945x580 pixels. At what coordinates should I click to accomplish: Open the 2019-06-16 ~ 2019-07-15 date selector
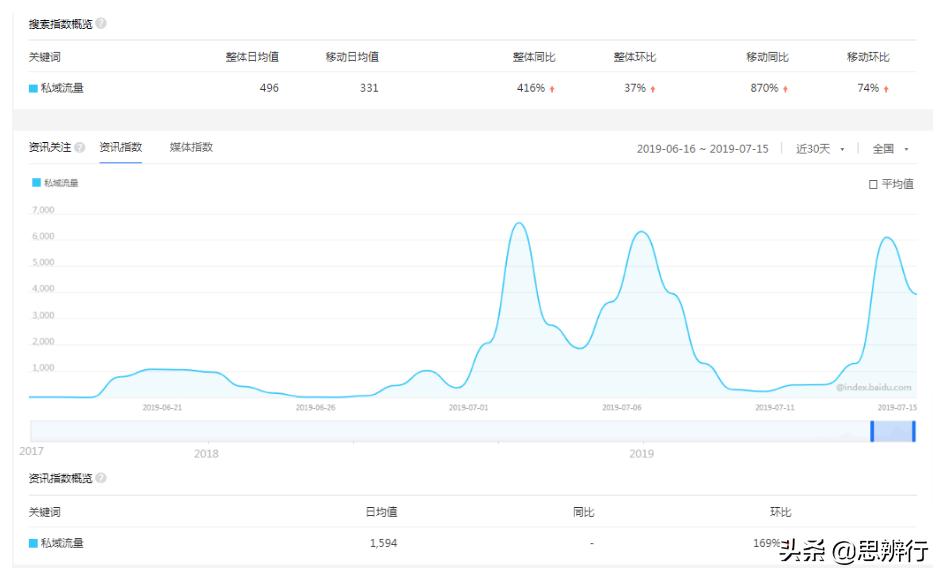701,147
